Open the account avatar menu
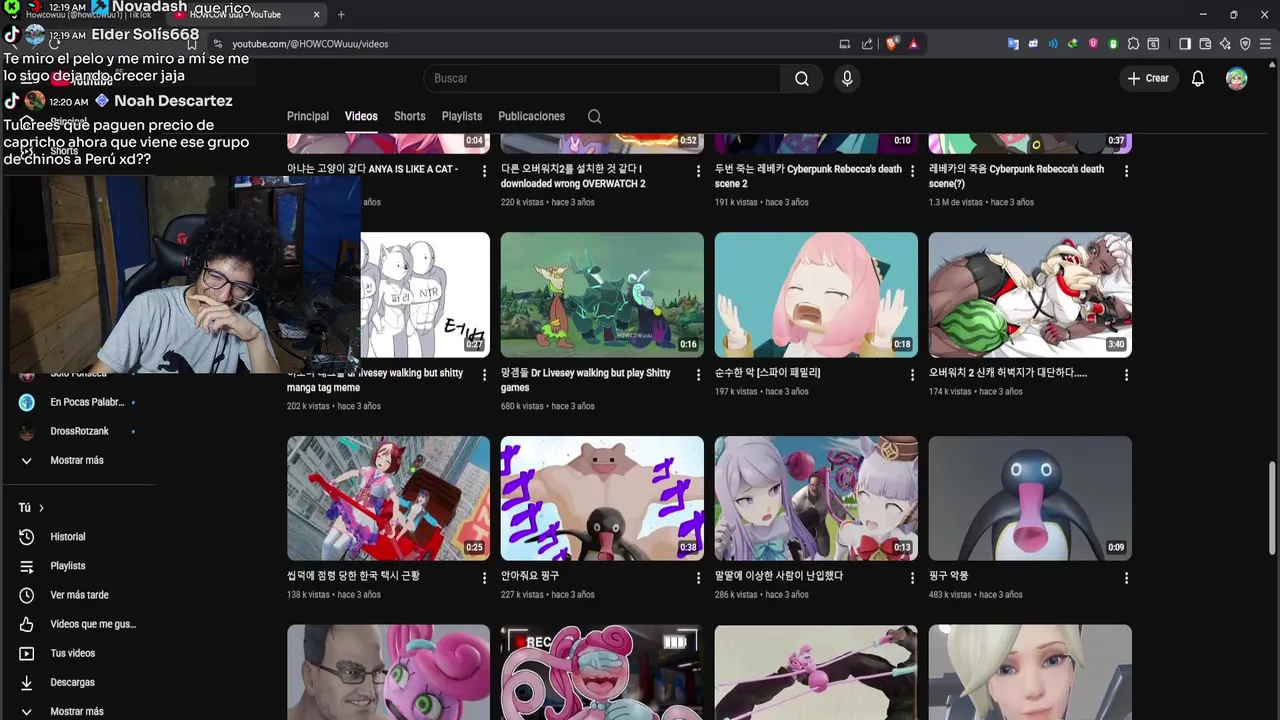Image resolution: width=1280 pixels, height=720 pixels. pos(1237,78)
